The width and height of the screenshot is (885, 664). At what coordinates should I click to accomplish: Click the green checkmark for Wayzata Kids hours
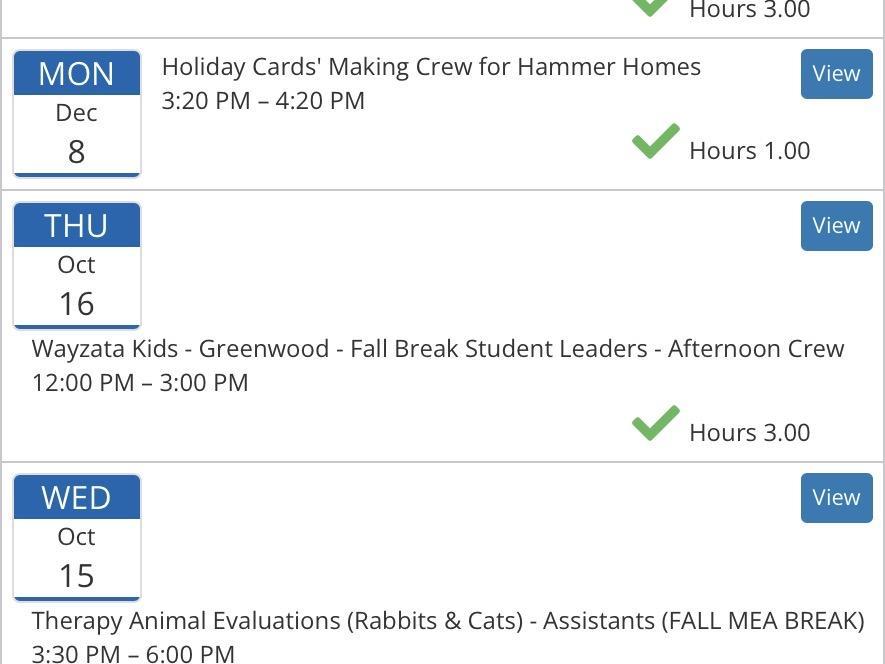655,424
